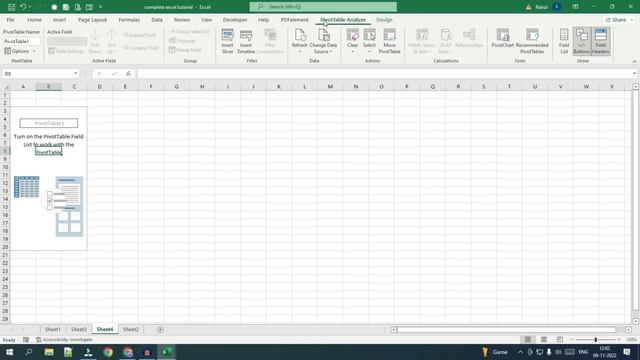Open the File tab
The image size is (640, 360).
11,20
